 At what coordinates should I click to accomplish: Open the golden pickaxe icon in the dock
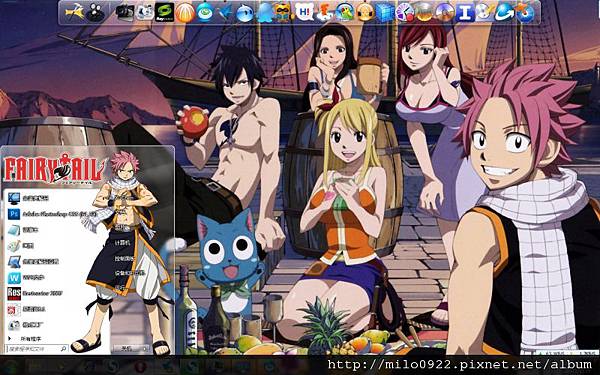click(75, 12)
